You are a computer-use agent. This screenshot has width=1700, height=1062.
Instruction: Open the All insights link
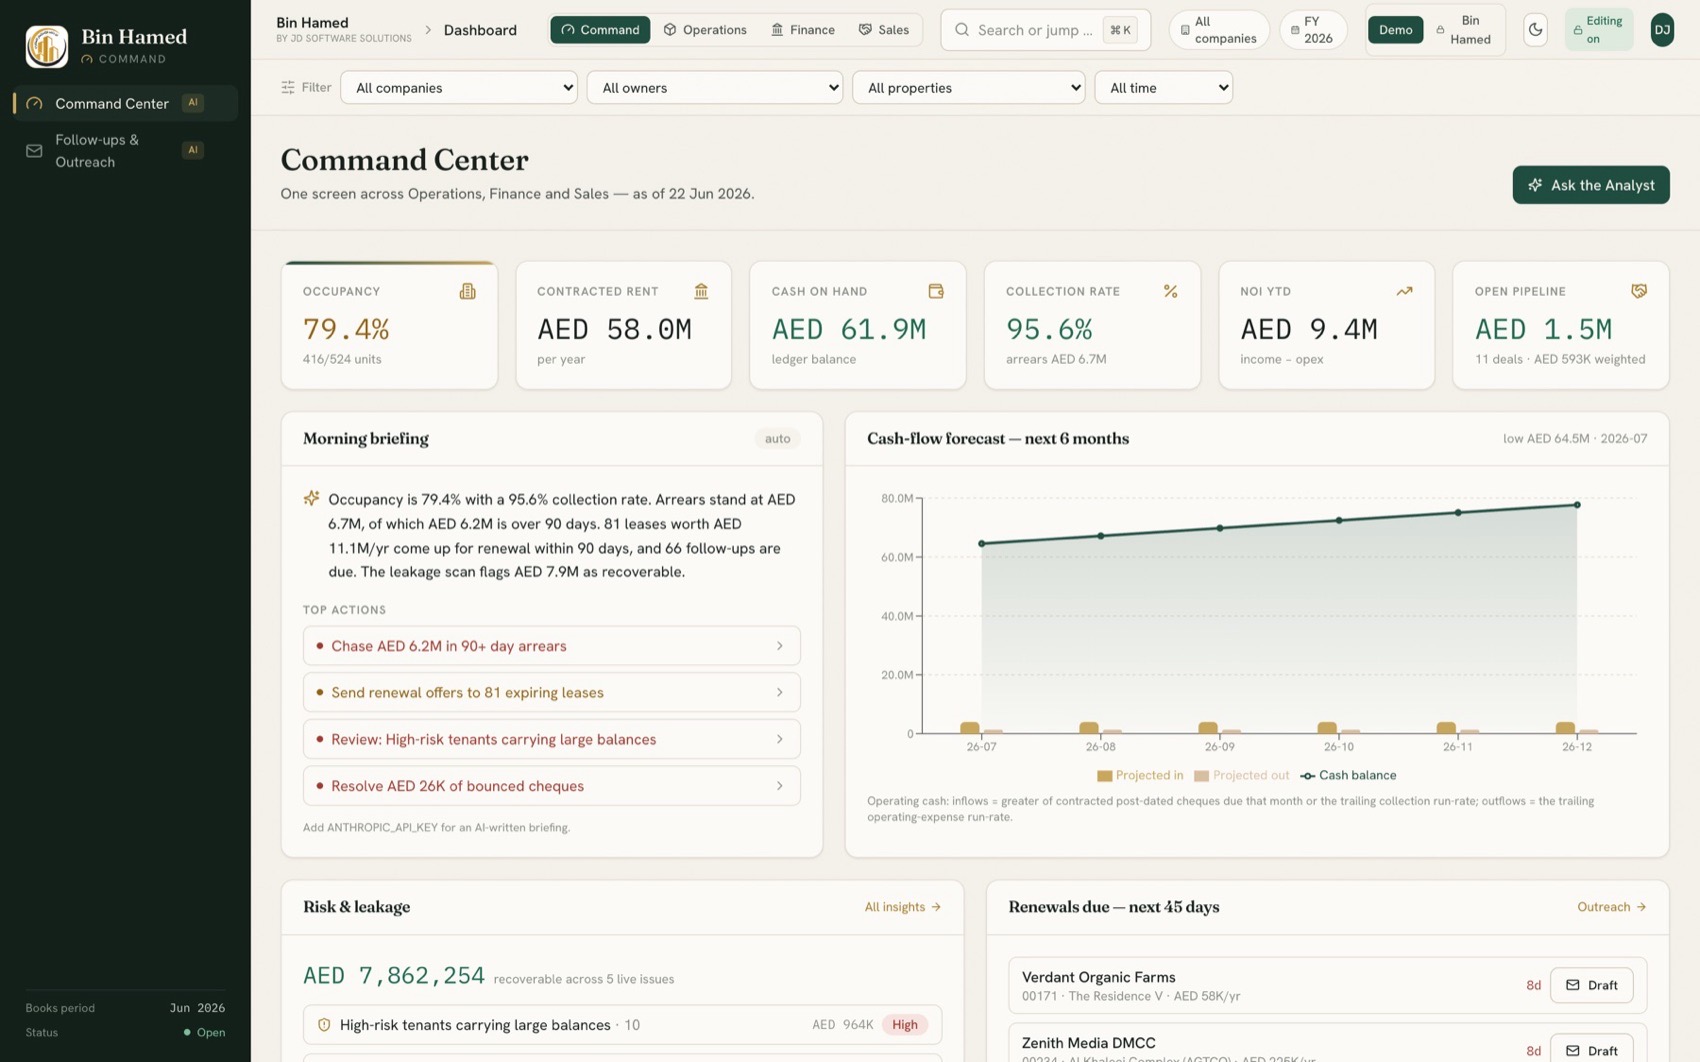(903, 907)
